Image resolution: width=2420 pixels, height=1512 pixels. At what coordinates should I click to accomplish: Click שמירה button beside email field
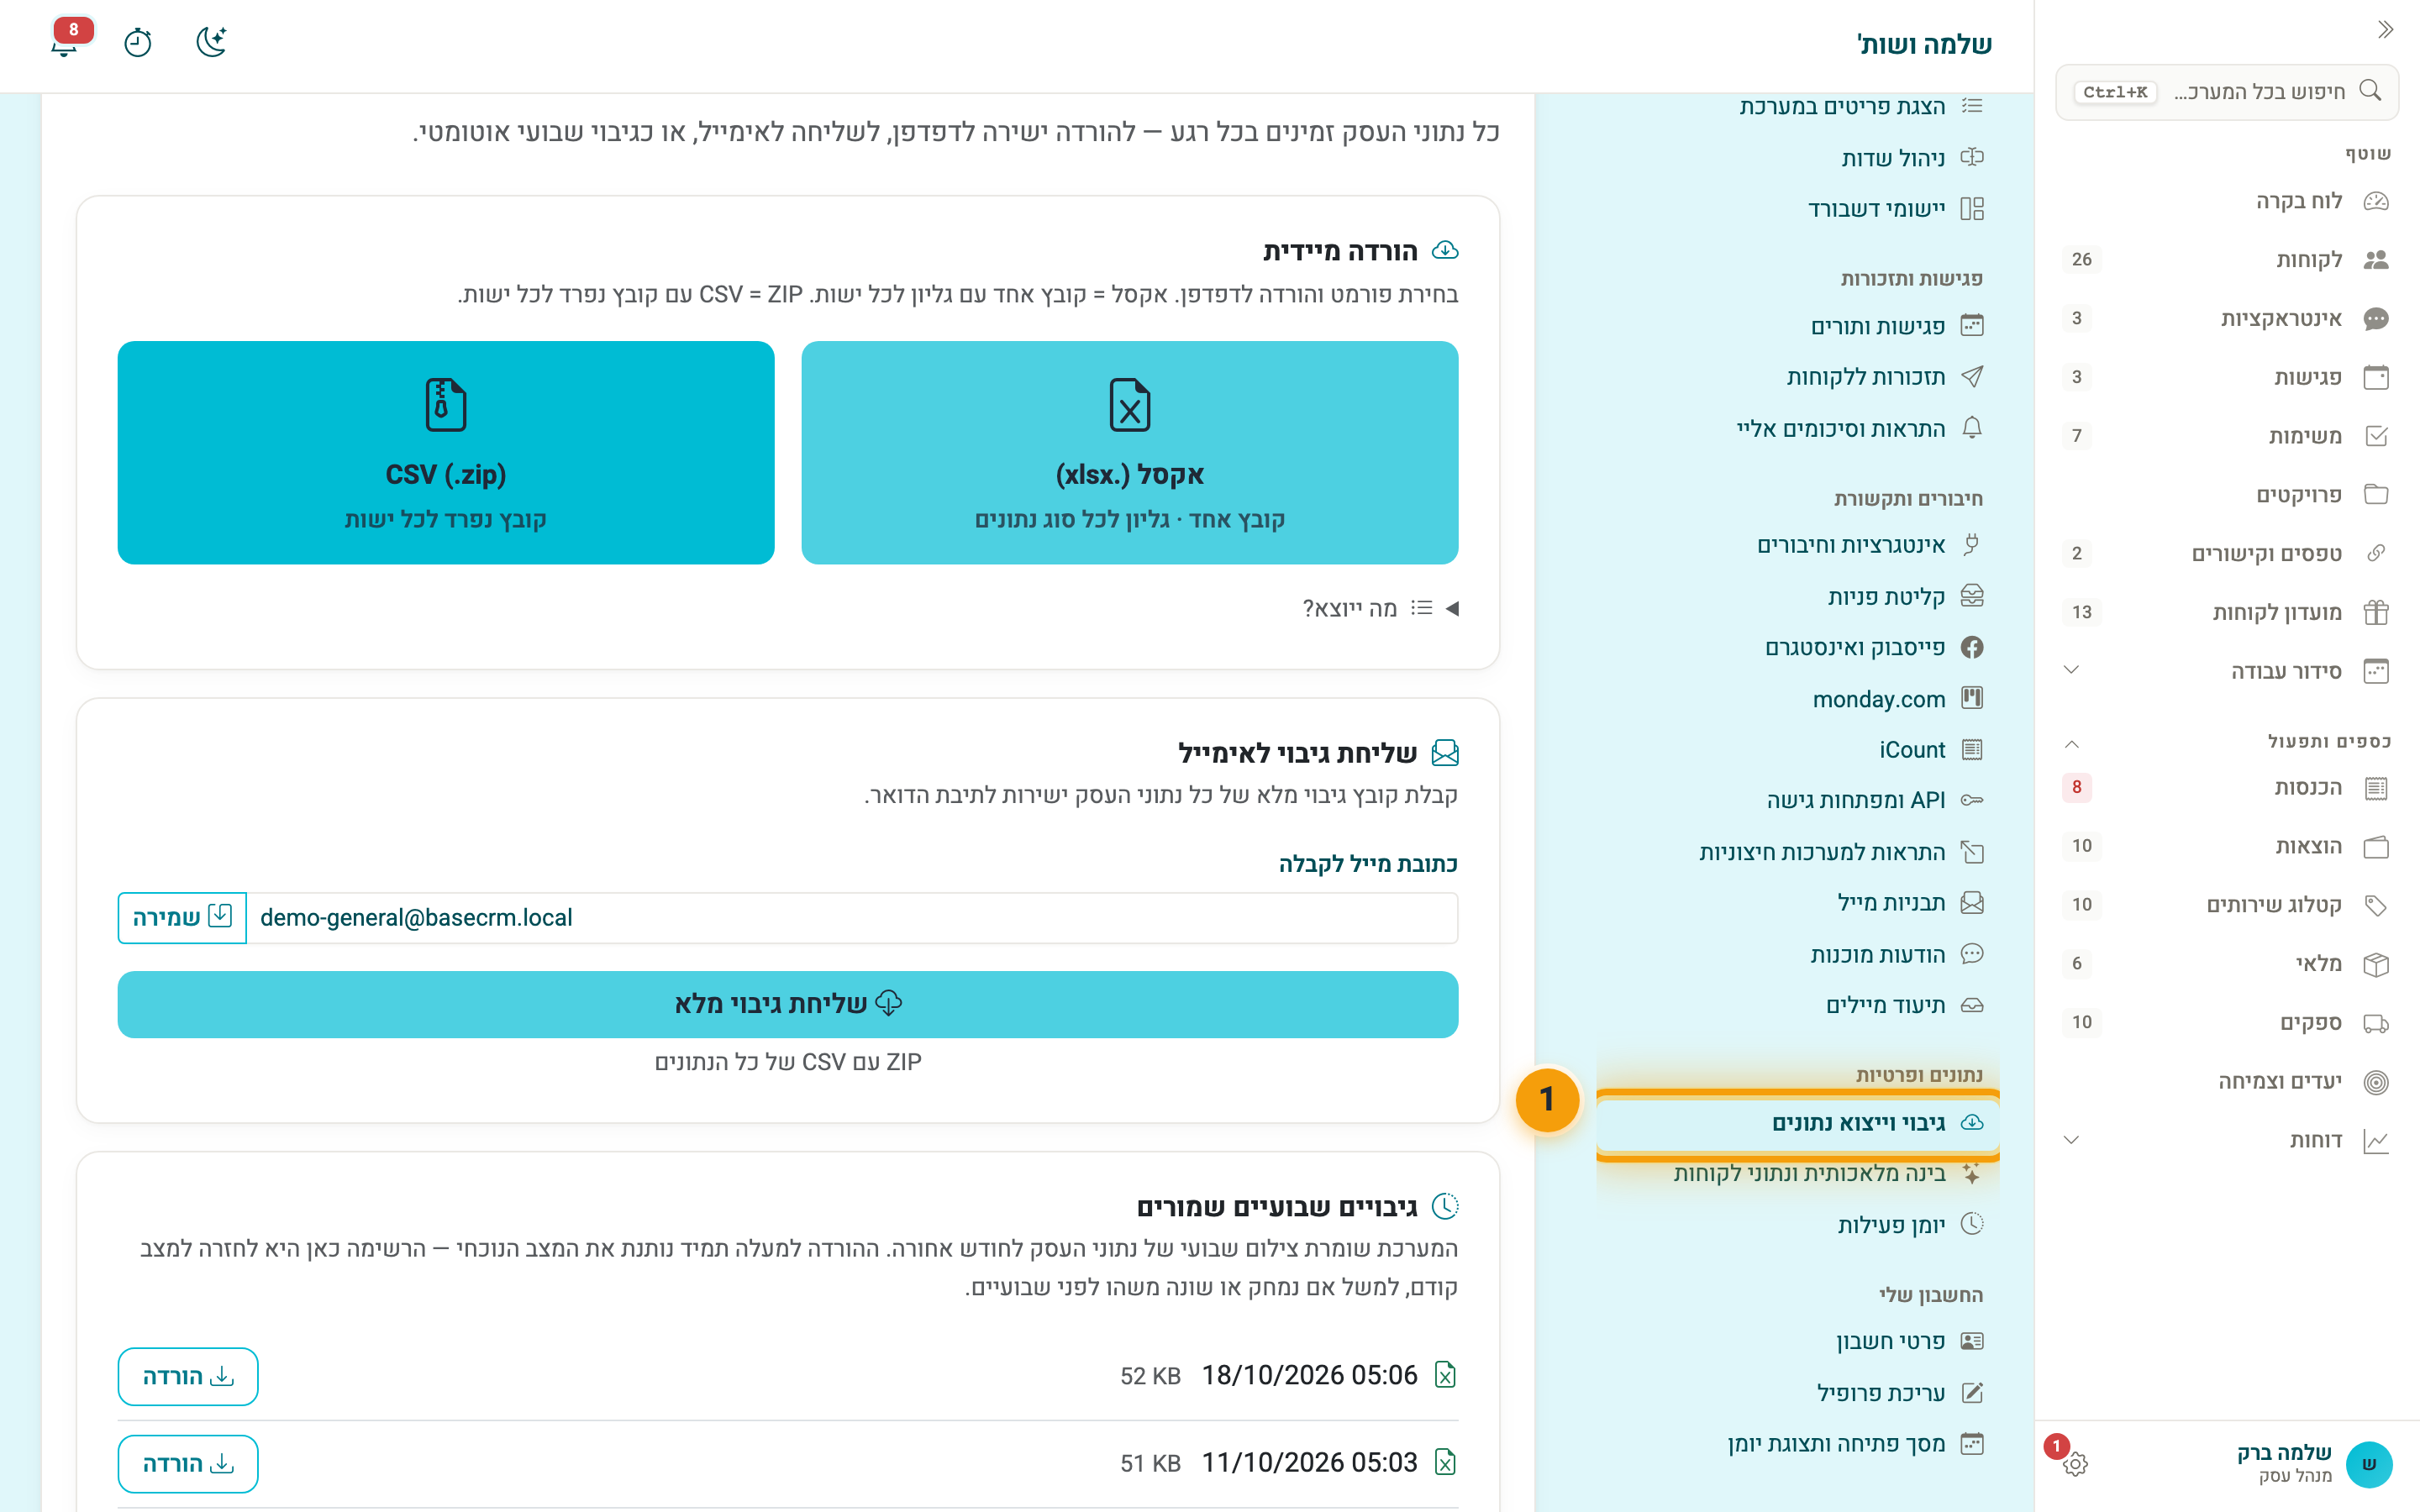(182, 917)
